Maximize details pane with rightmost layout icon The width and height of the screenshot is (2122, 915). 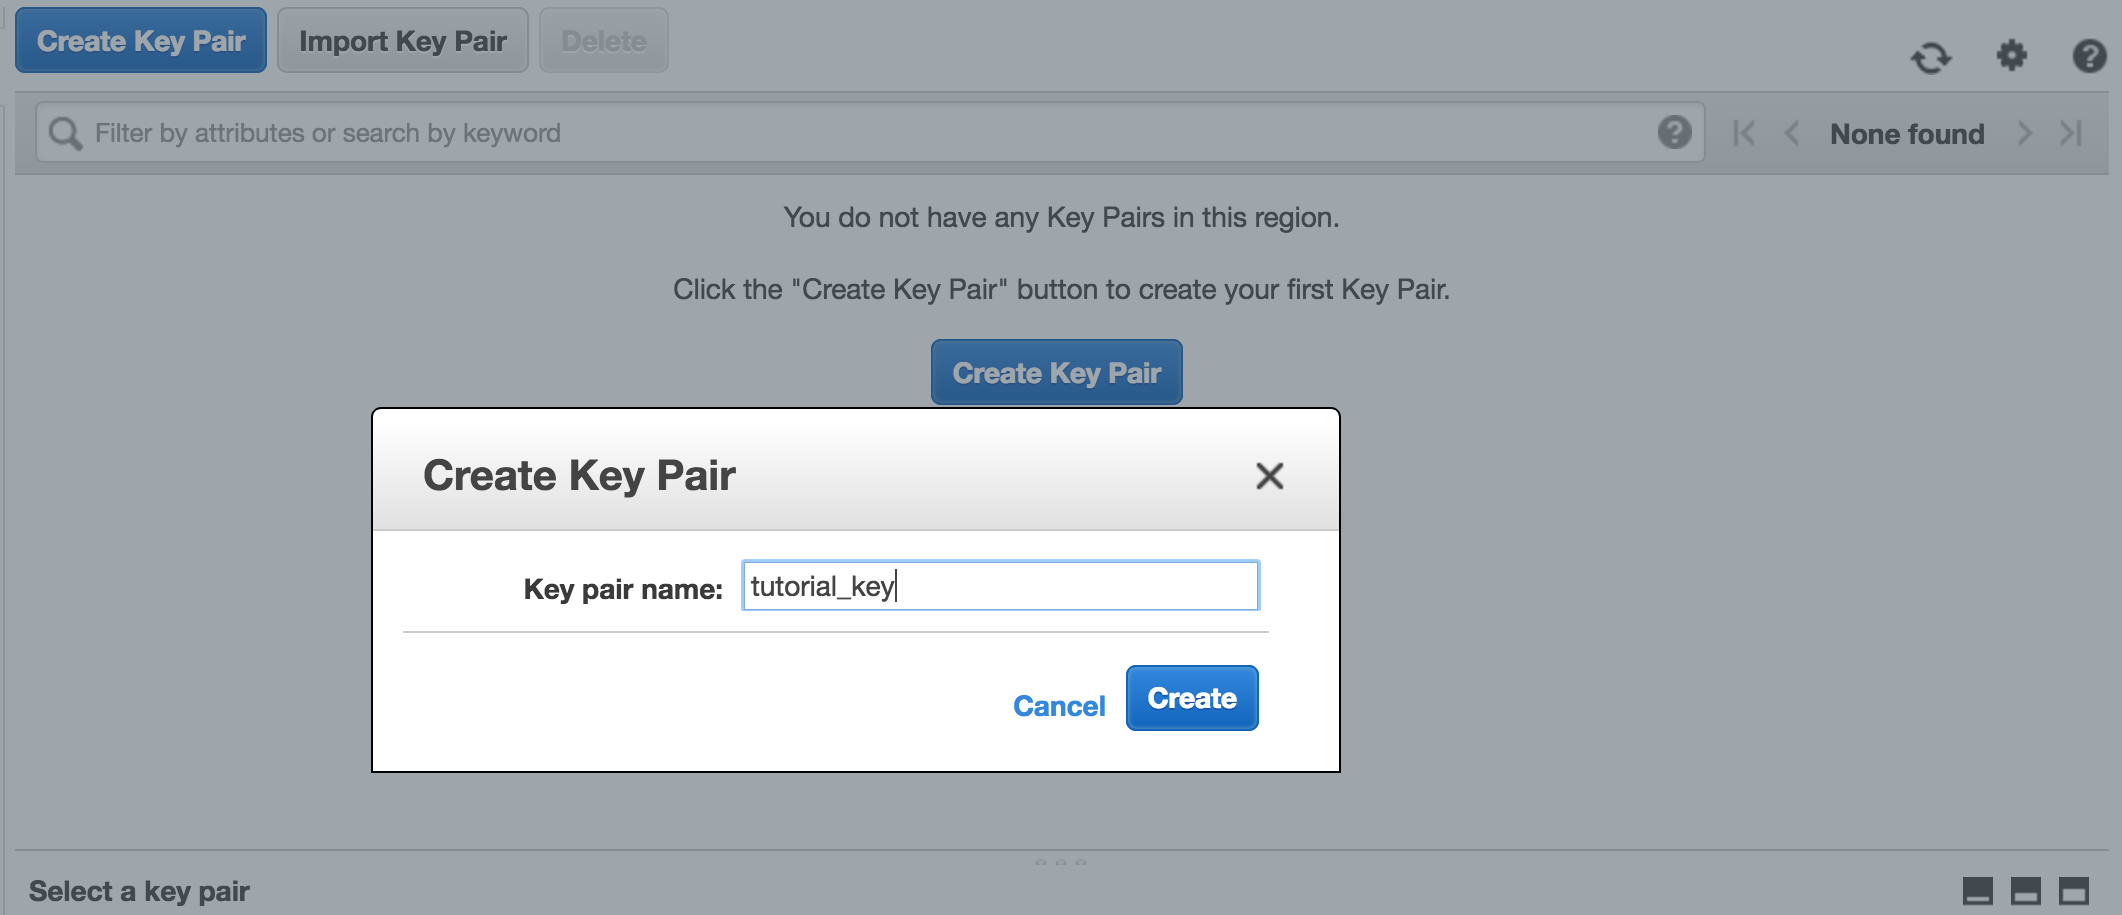click(x=2073, y=890)
